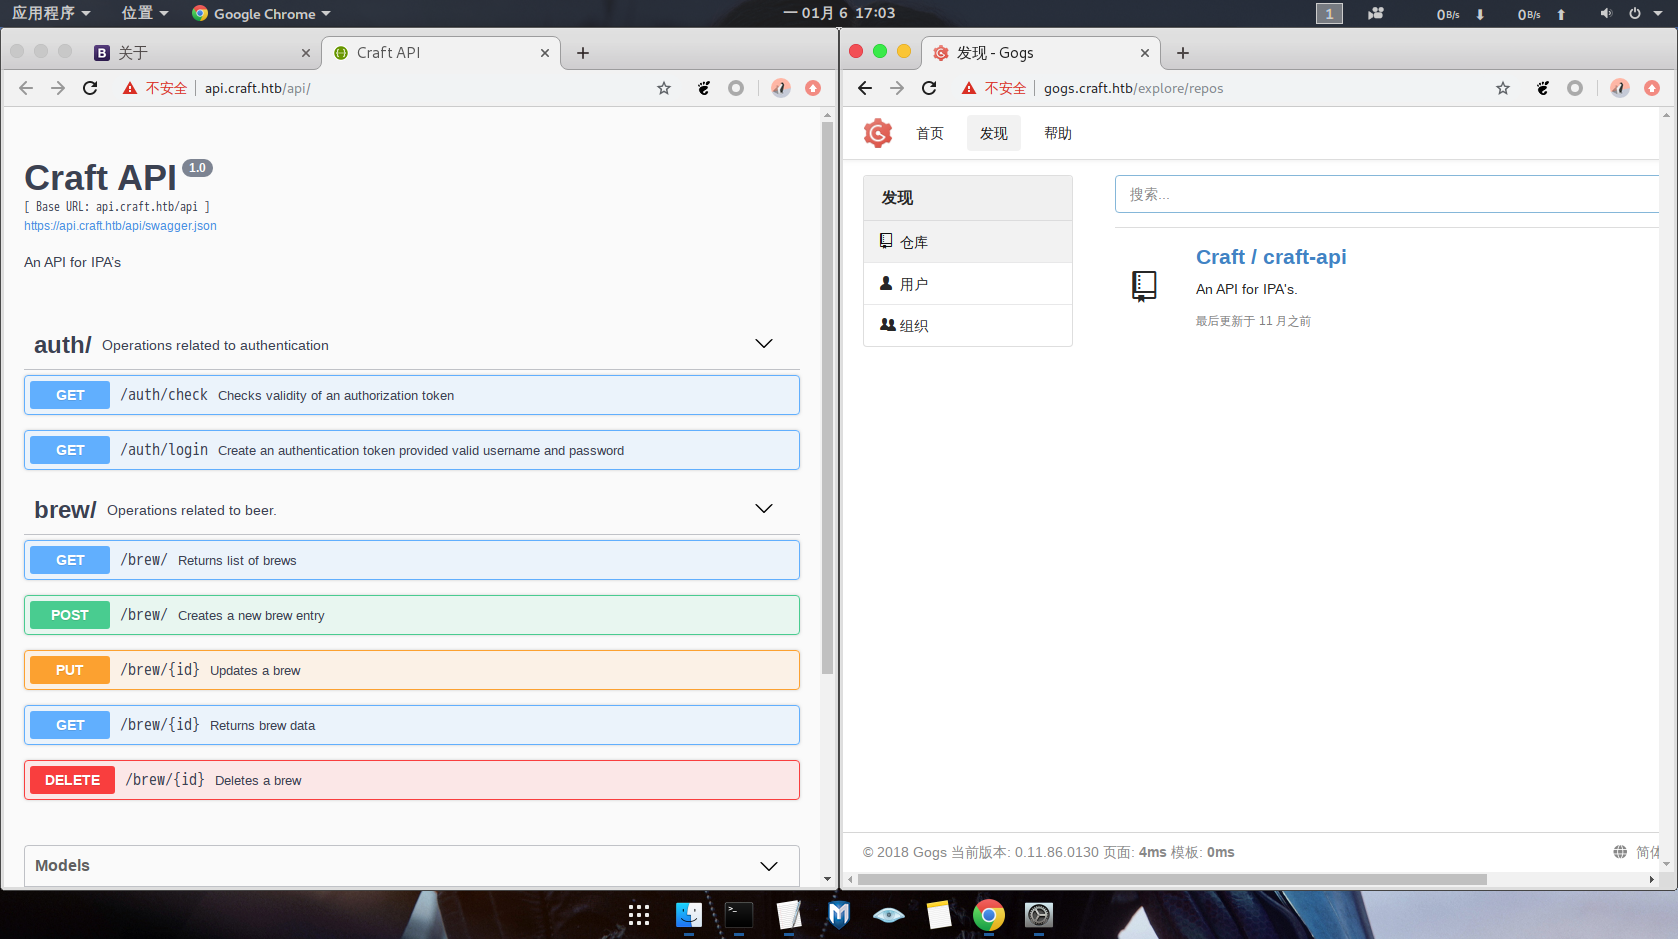
Task: Select 用户 in the explore sidebar
Action: pos(968,284)
